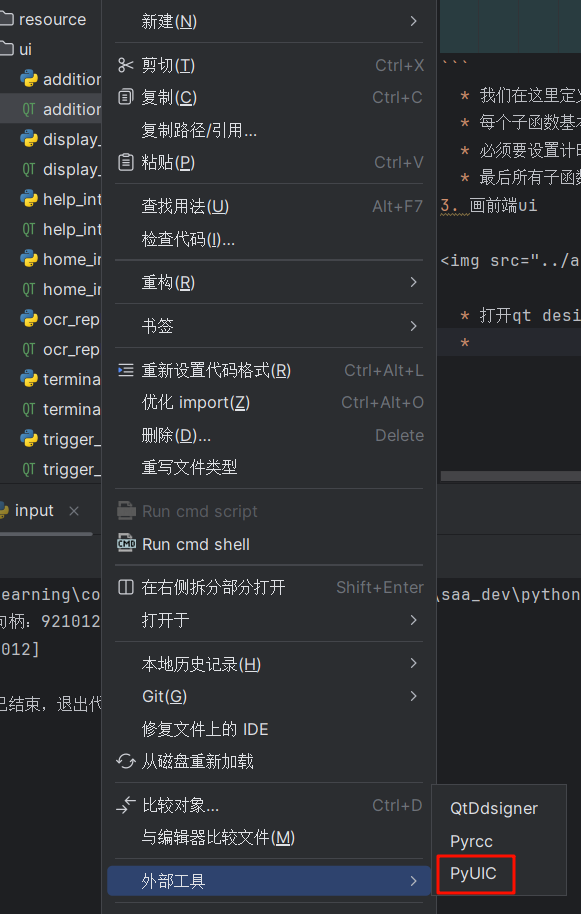
Task: Expand the 重构(R) submenu arrow
Action: pos(413,282)
